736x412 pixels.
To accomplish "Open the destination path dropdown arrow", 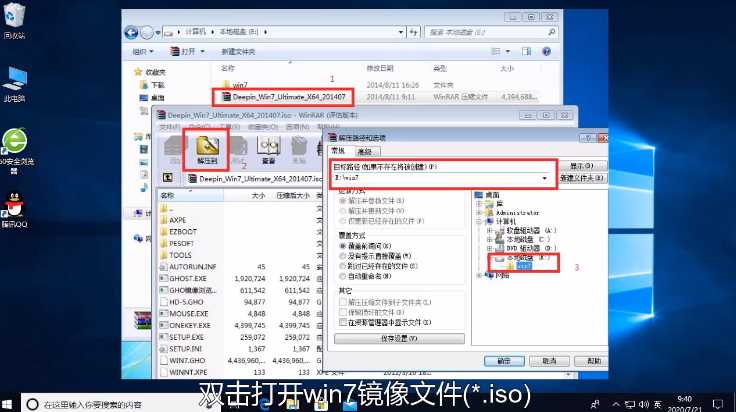I will 544,178.
